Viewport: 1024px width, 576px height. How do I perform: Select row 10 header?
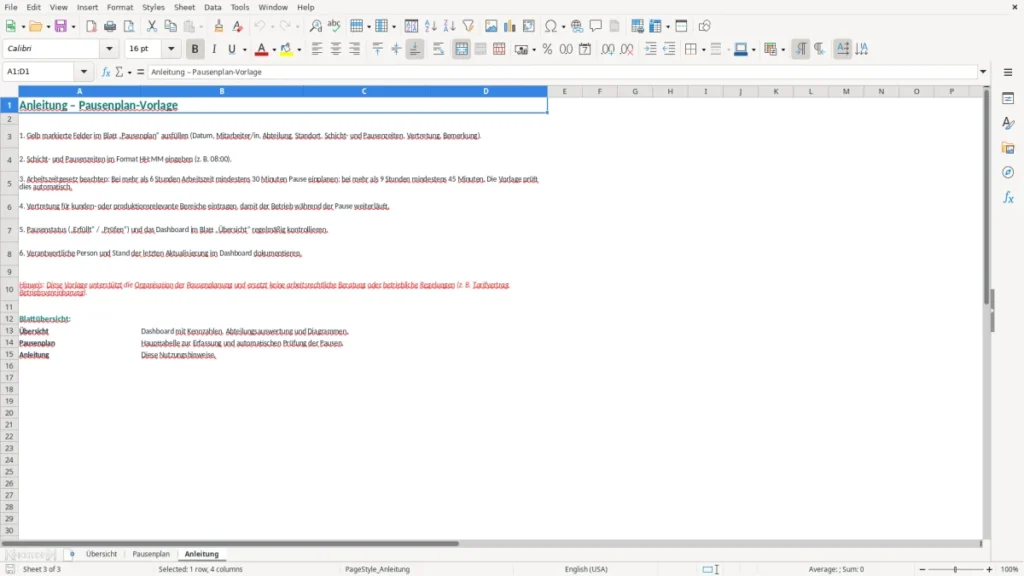click(x=9, y=289)
